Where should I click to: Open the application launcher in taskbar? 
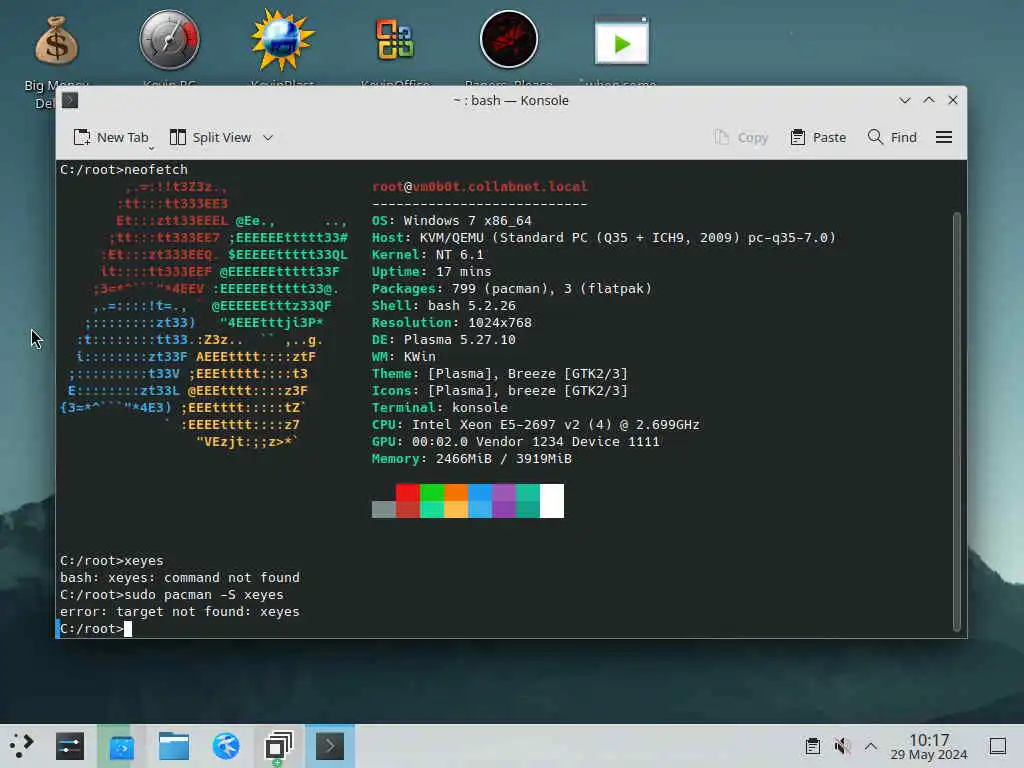coord(22,746)
